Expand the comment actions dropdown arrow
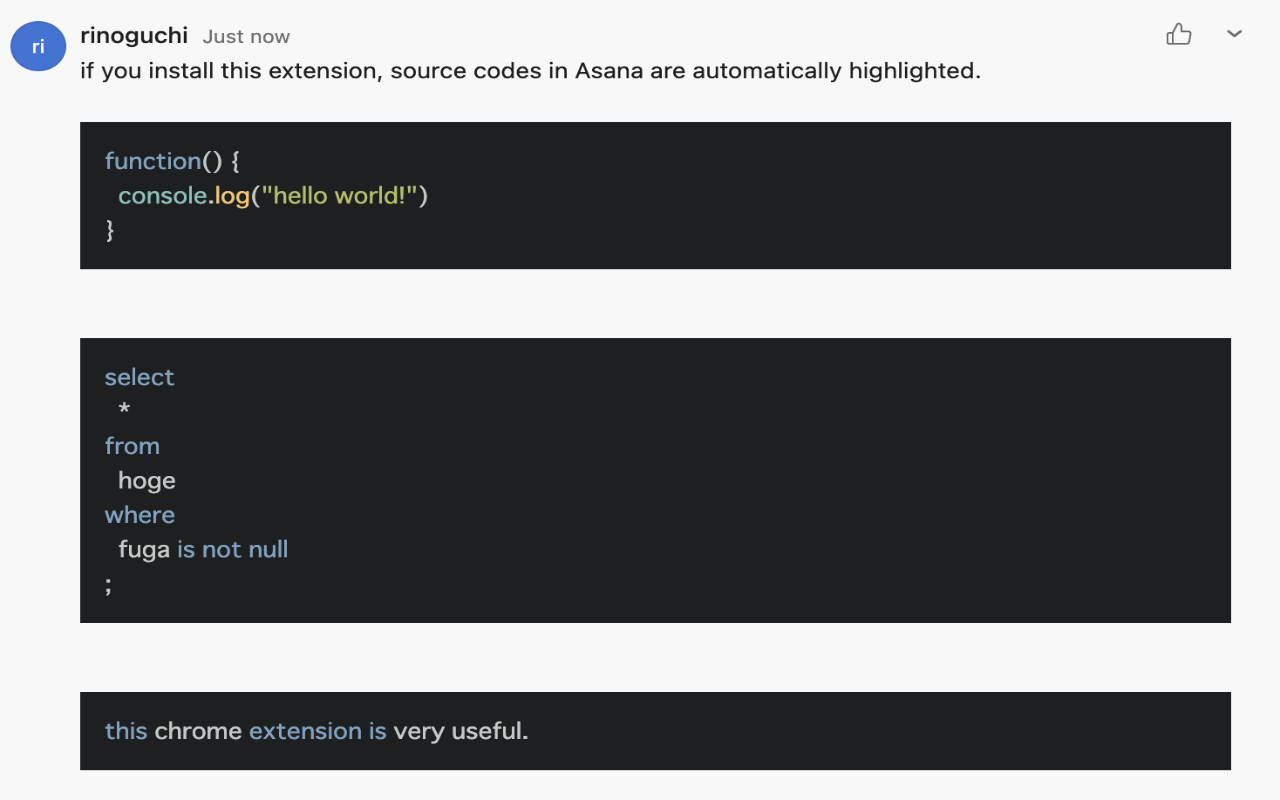Screen dimensions: 1280x800 pos(1234,34)
